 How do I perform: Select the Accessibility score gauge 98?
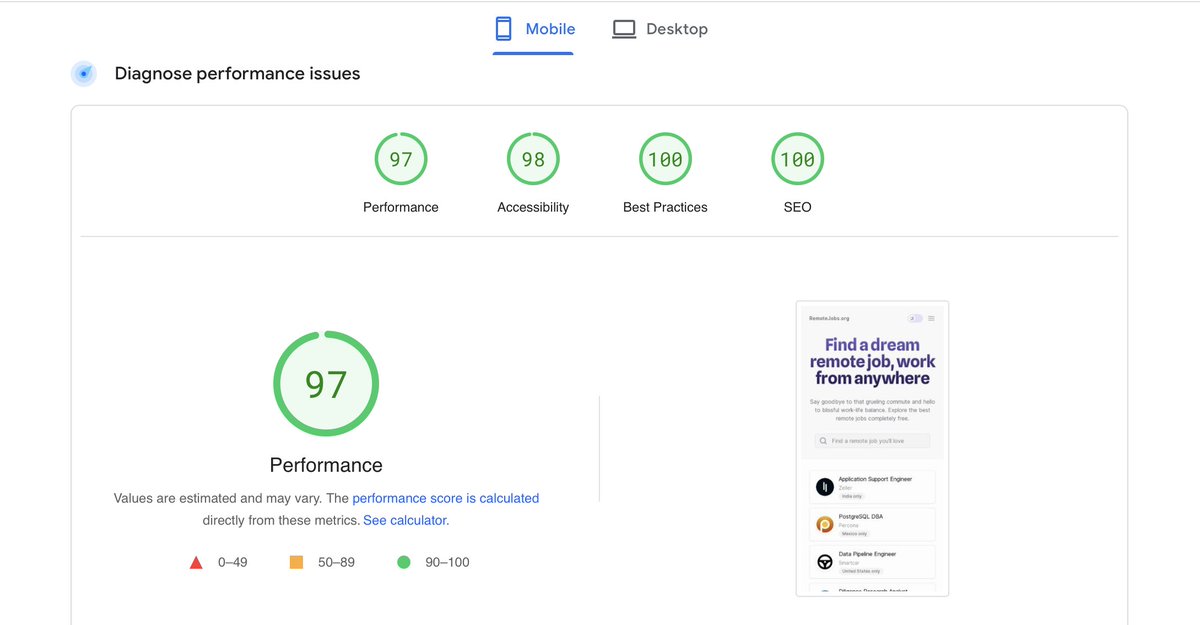(x=533, y=159)
